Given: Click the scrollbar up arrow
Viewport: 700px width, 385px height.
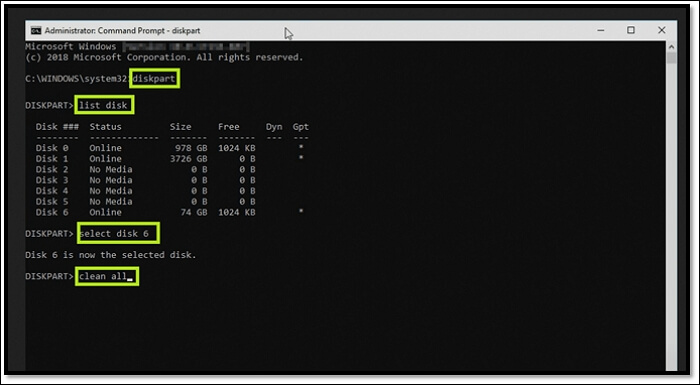Looking at the screenshot, I should (671, 46).
